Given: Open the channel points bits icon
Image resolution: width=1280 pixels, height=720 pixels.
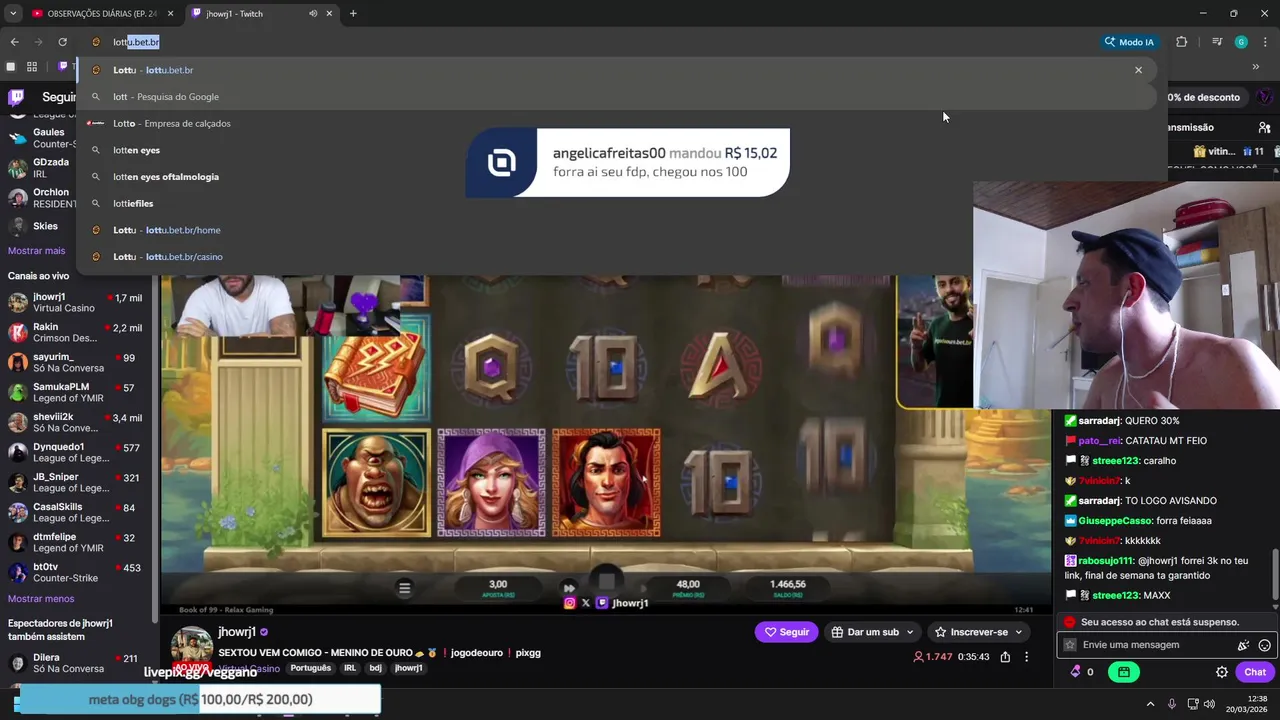Looking at the screenshot, I should pyautogui.click(x=1076, y=672).
